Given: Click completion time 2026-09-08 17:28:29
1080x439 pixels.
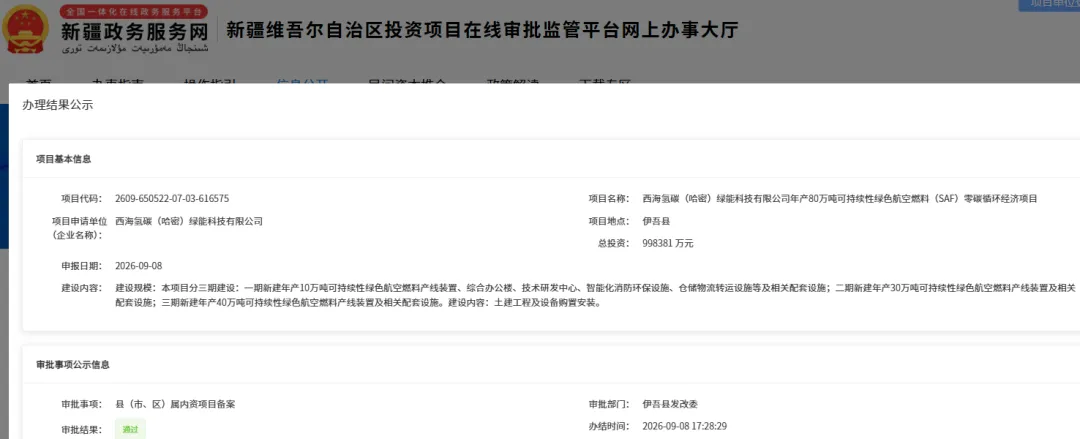Looking at the screenshot, I should (685, 426).
